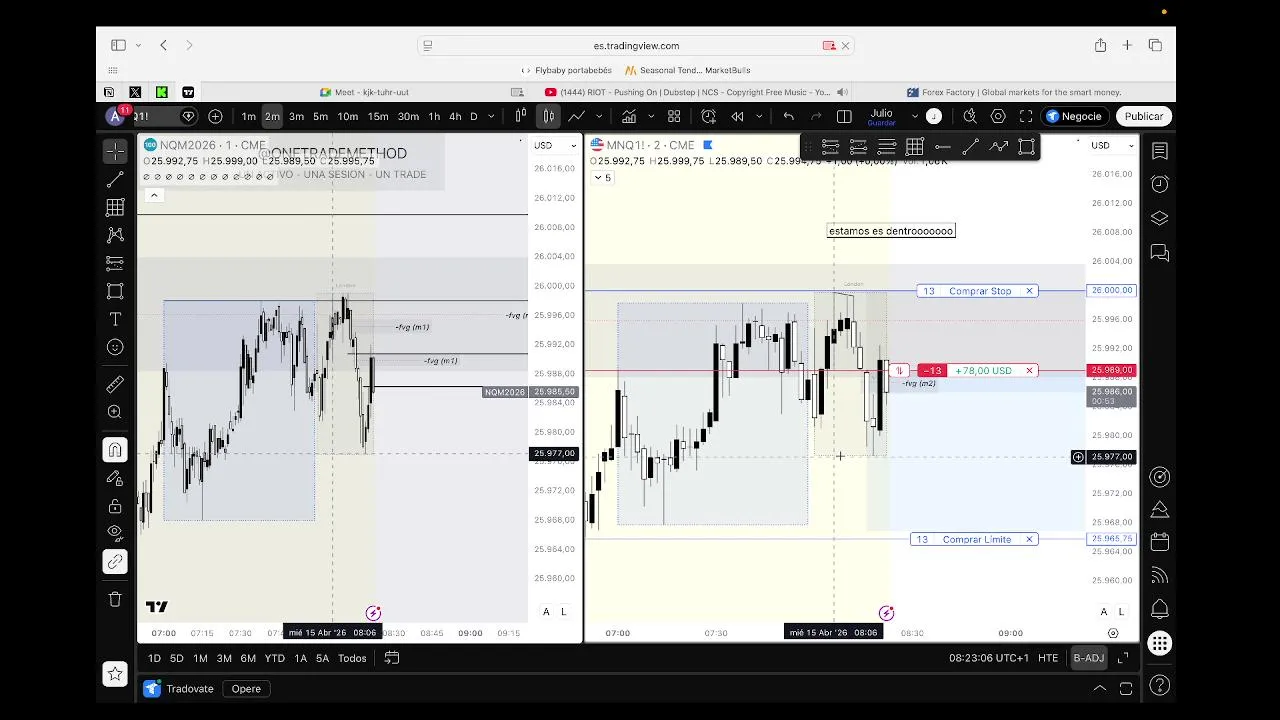Select 4h timeframe

click(x=455, y=116)
